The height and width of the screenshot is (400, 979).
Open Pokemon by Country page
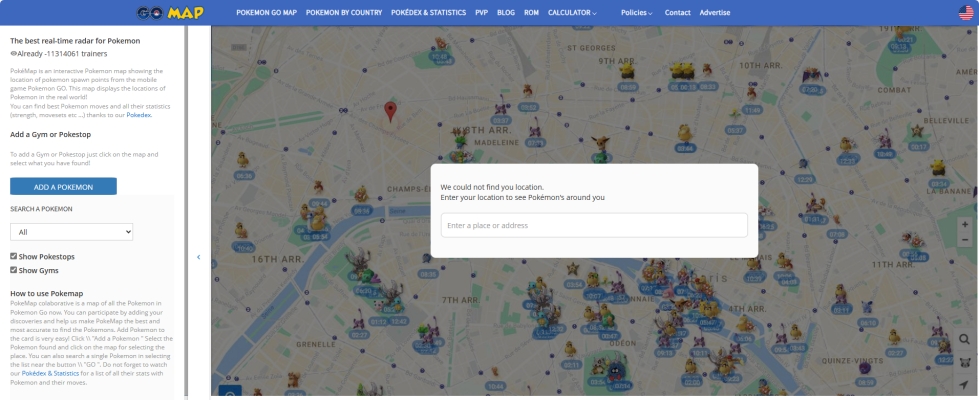[x=344, y=12]
